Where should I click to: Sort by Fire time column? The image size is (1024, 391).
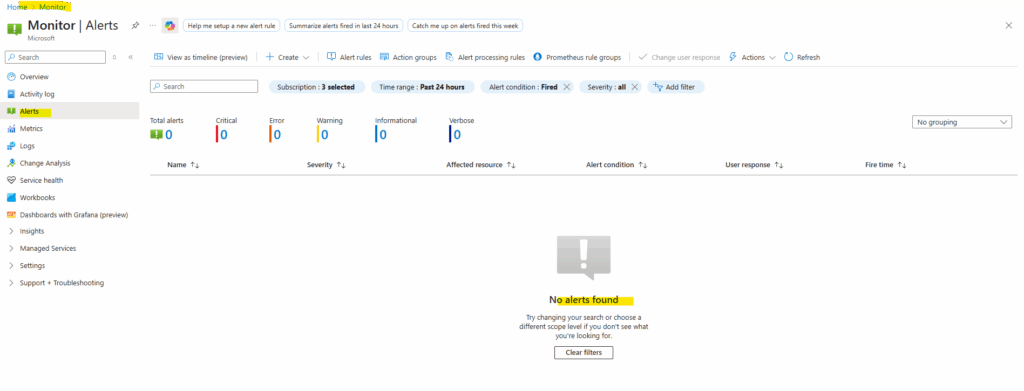tap(886, 165)
